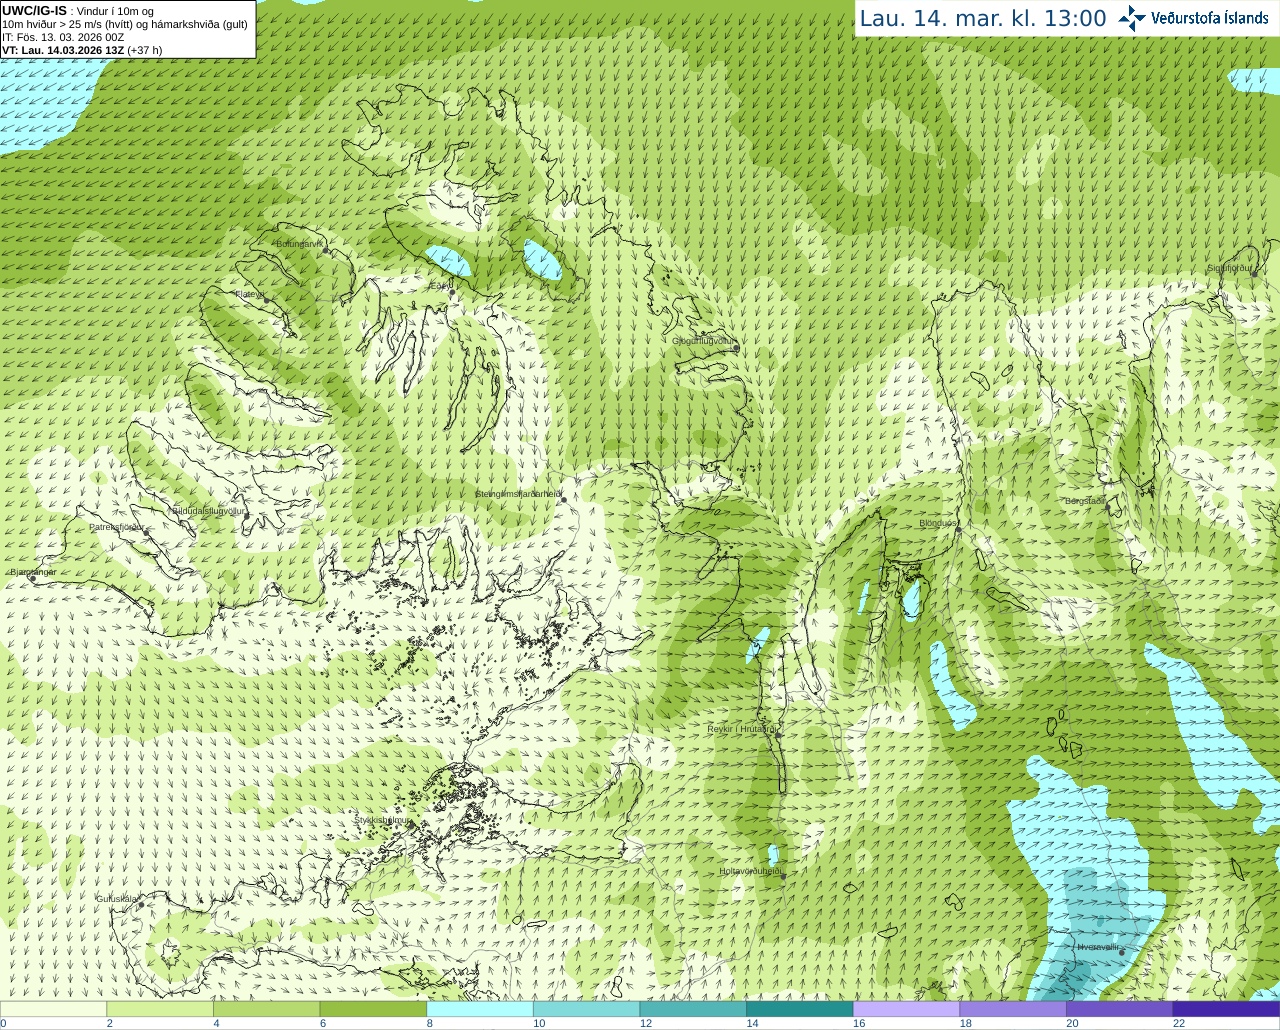Click the Steingrímsfjarðarheiði station label
The image size is (1280, 1030).
(x=518, y=494)
